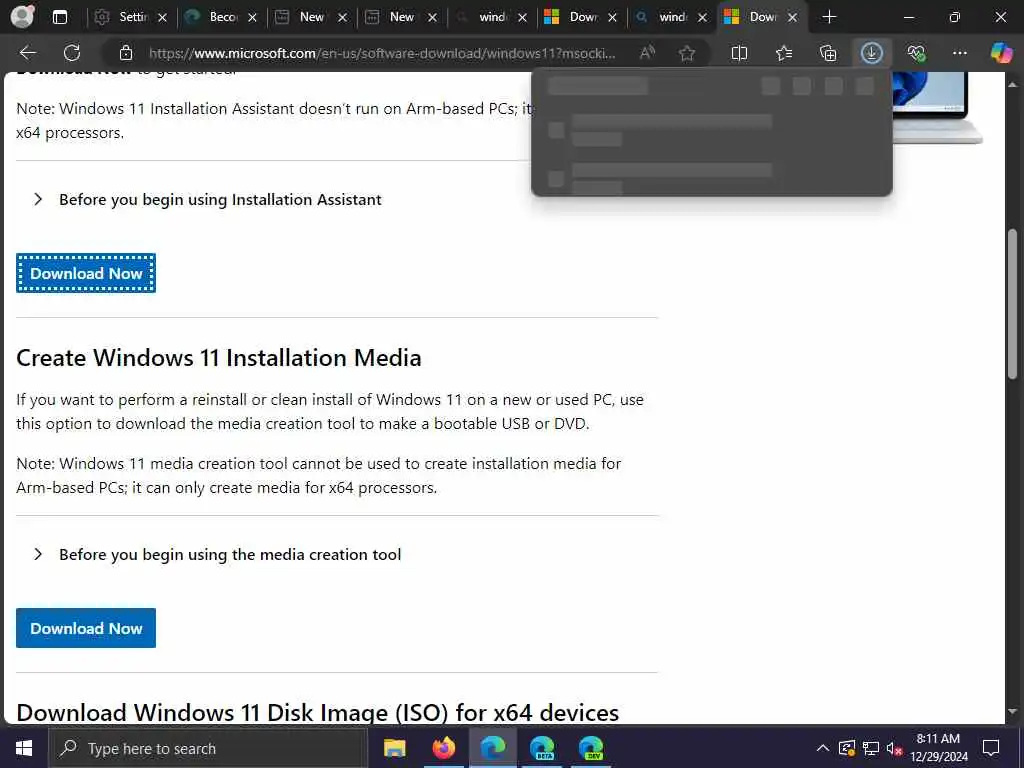Show hidden system tray icons

[x=822, y=748]
